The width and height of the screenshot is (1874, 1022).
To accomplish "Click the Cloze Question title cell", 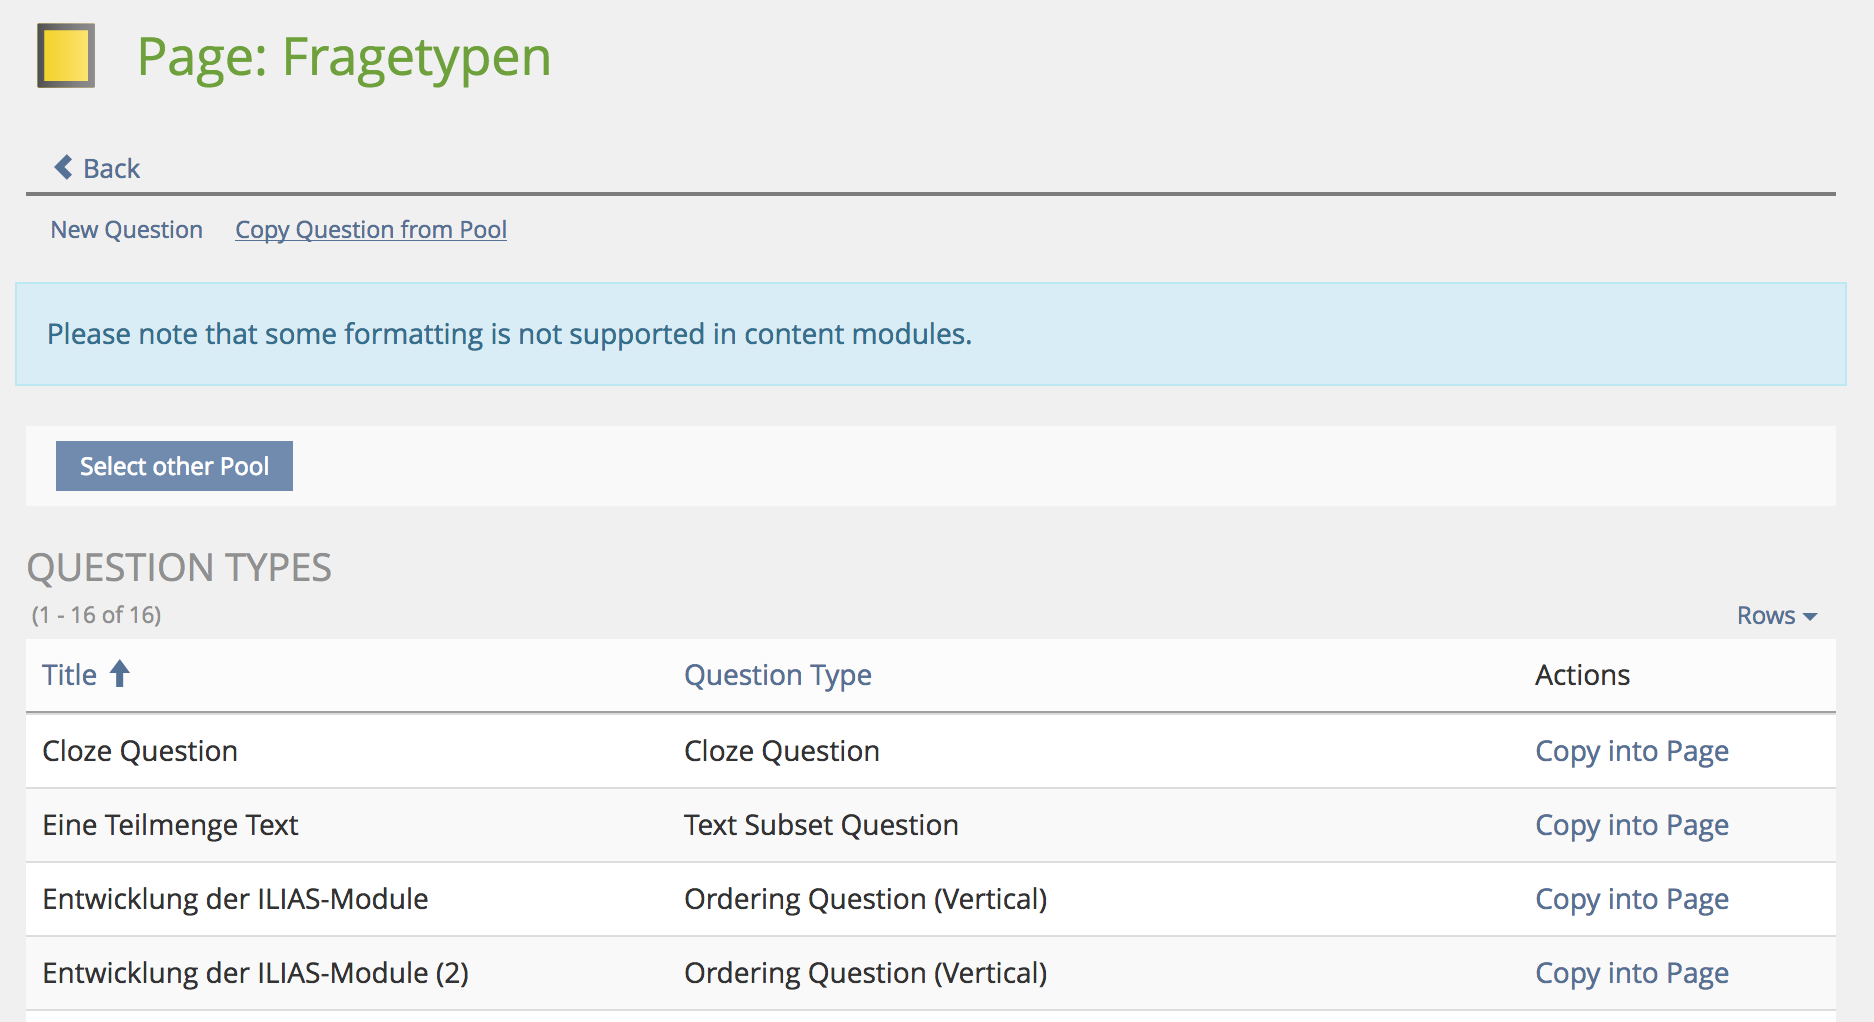I will (140, 751).
